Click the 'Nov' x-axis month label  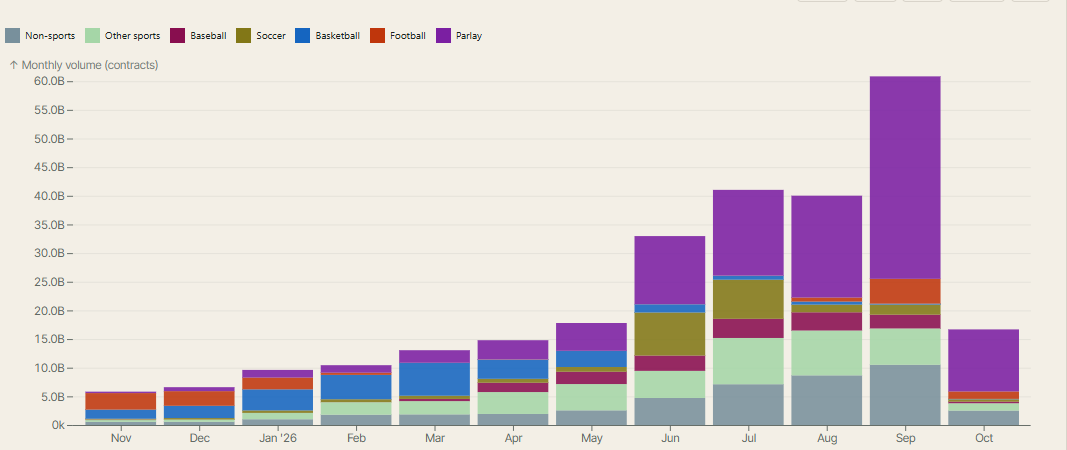121,438
